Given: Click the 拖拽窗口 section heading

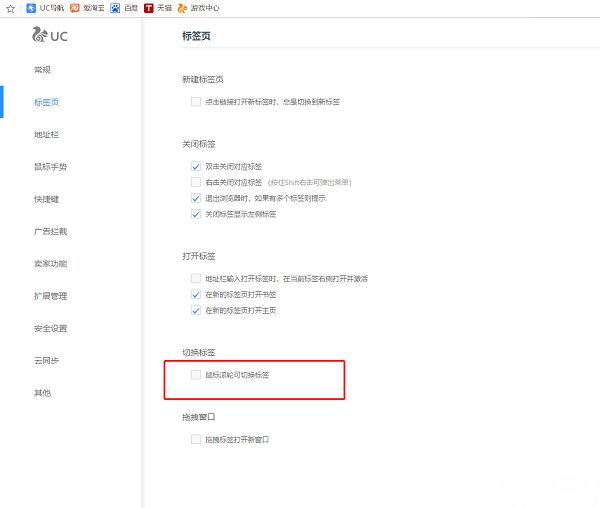Looking at the screenshot, I should (x=199, y=417).
